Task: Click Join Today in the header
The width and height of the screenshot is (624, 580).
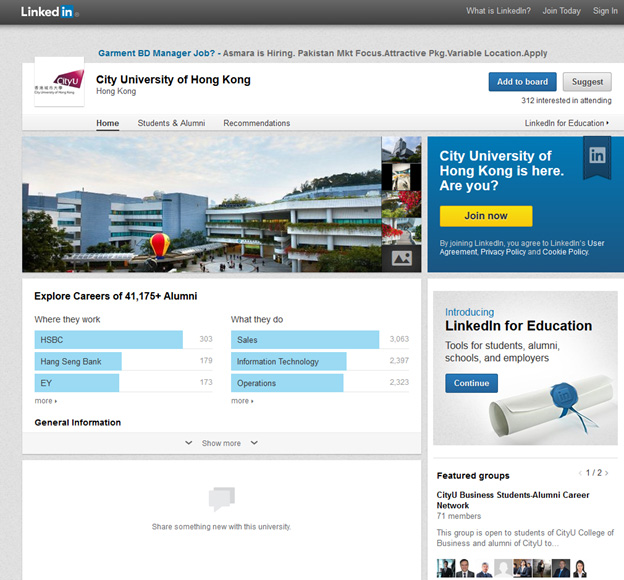Action: point(562,11)
